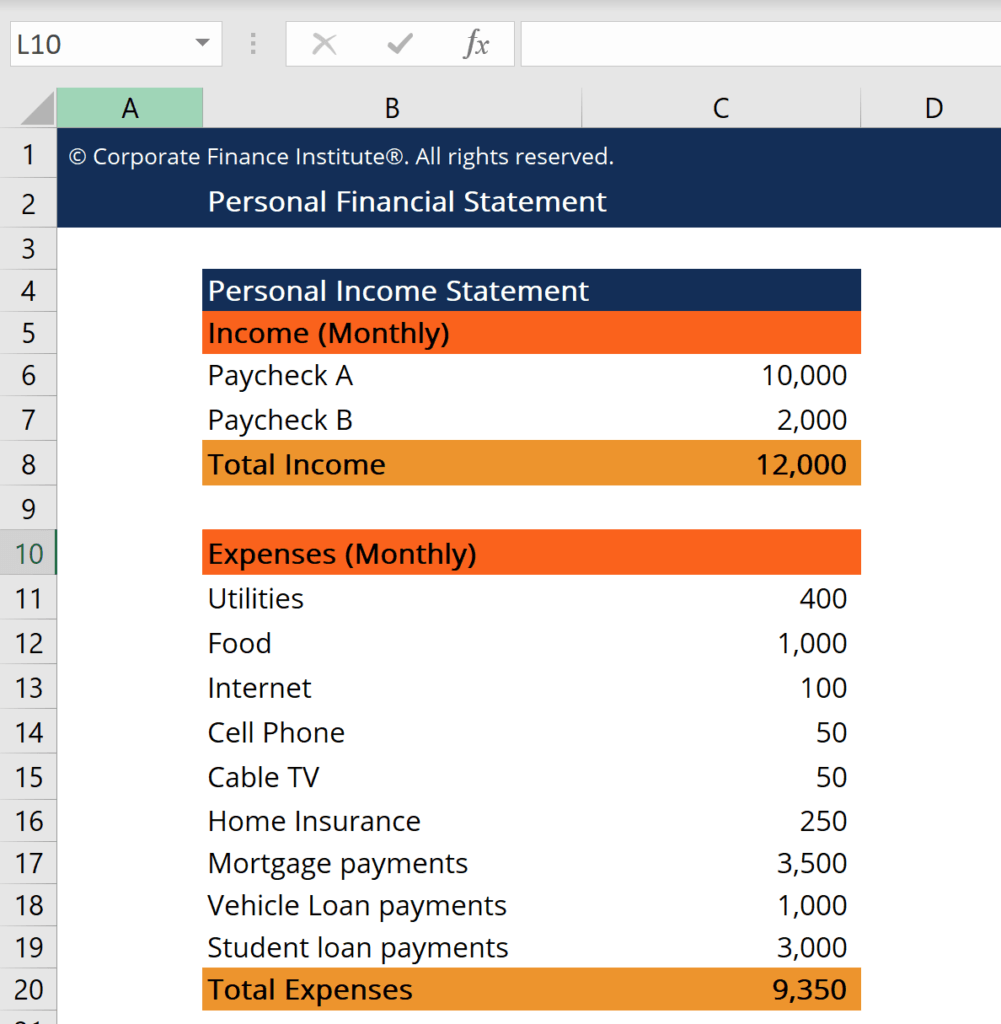The height and width of the screenshot is (1024, 1001).
Task: Select column header C
Action: pos(721,107)
